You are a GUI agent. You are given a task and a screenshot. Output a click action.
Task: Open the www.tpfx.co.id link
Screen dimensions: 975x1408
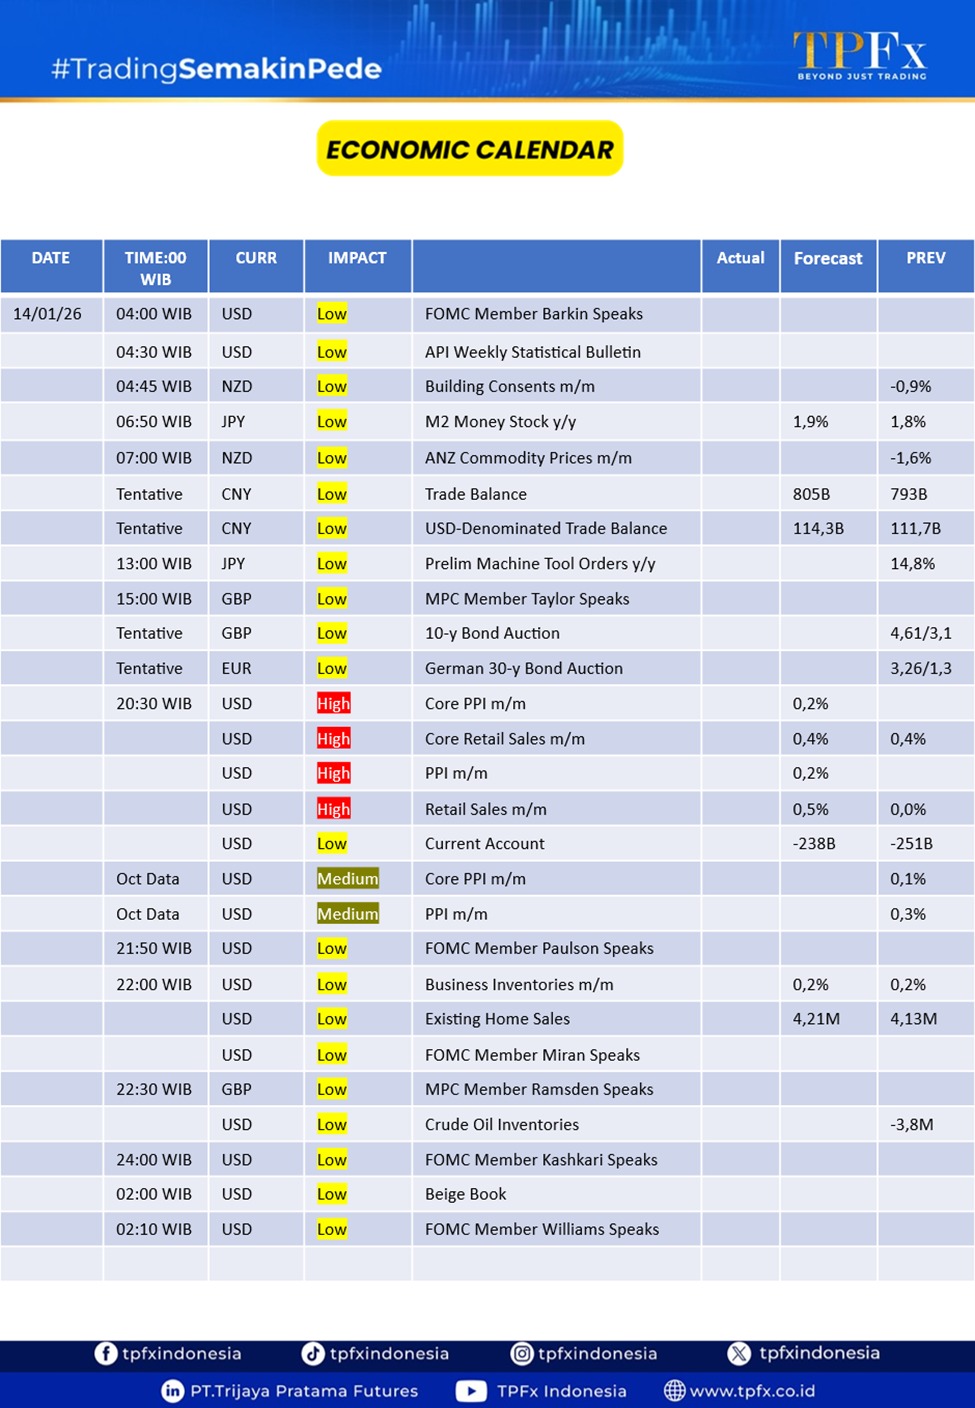(x=752, y=1391)
